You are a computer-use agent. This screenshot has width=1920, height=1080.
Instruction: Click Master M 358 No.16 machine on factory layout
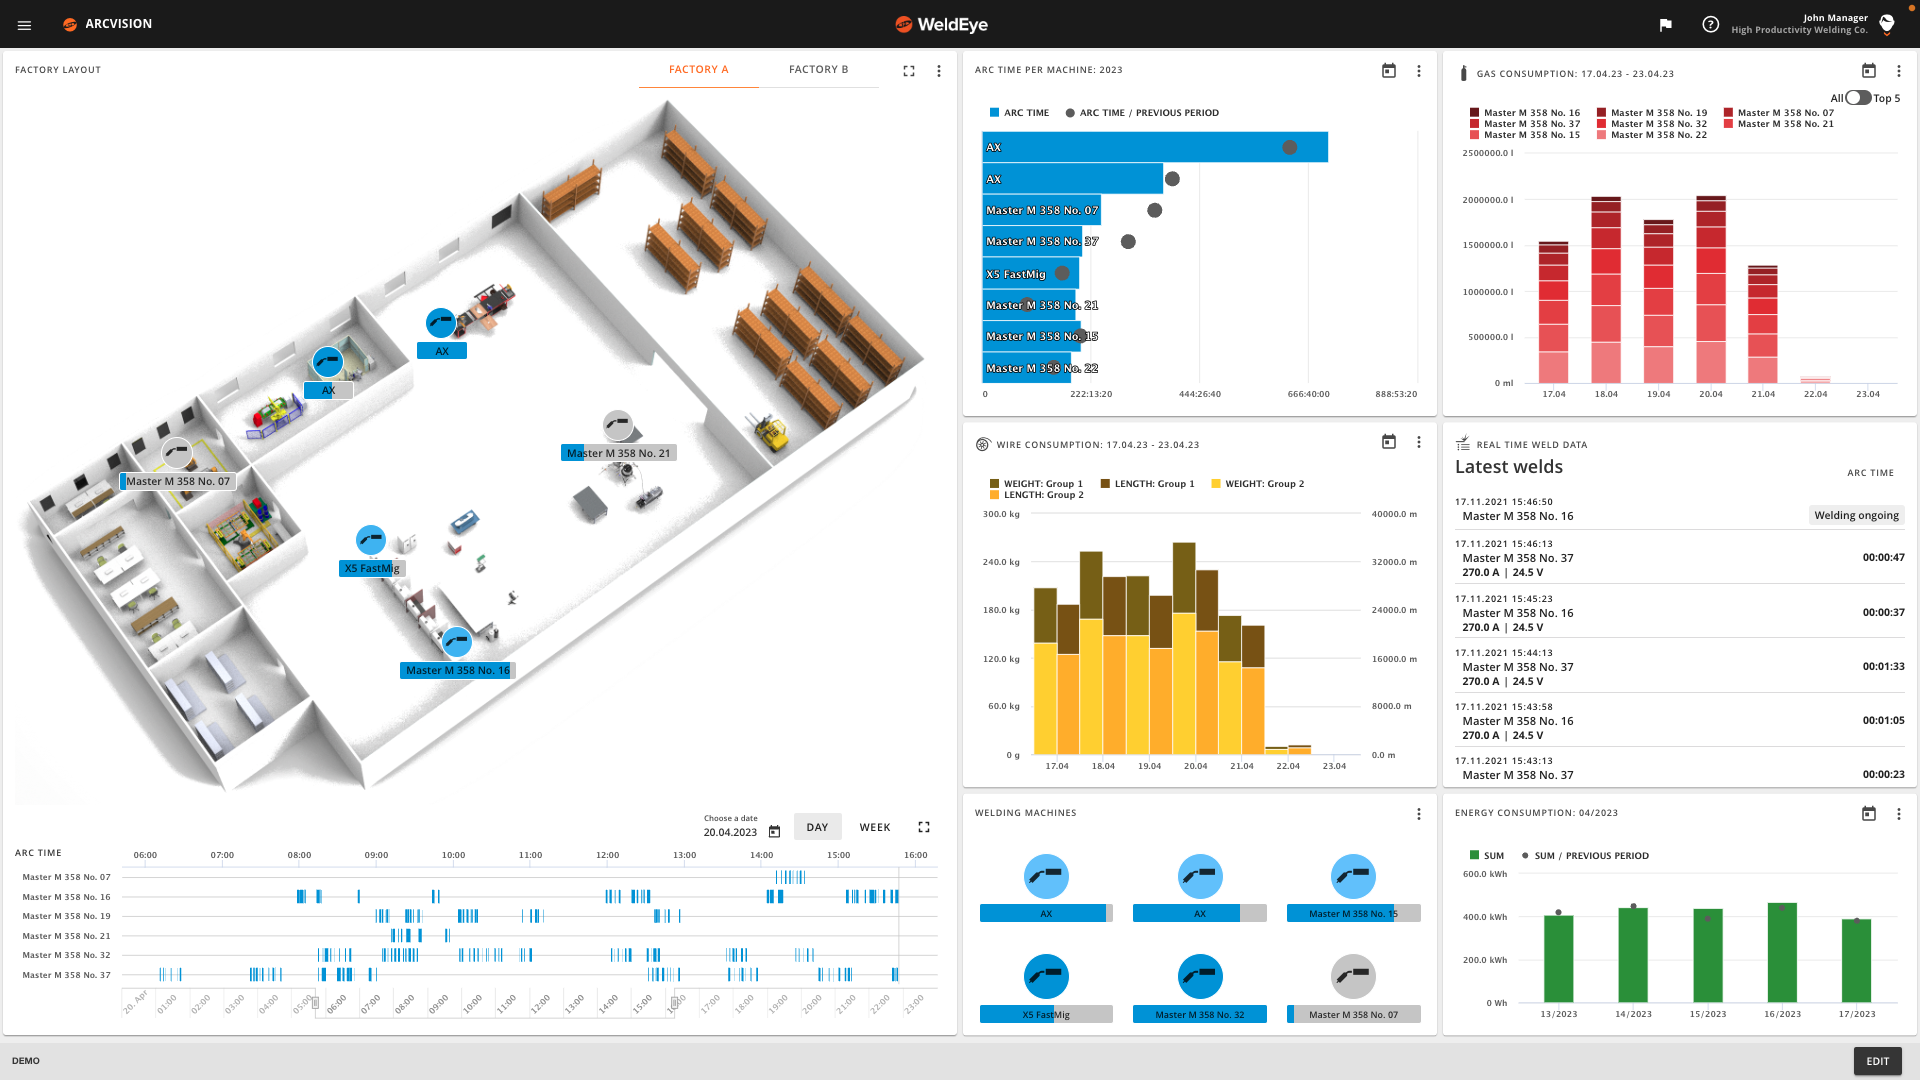(456, 642)
